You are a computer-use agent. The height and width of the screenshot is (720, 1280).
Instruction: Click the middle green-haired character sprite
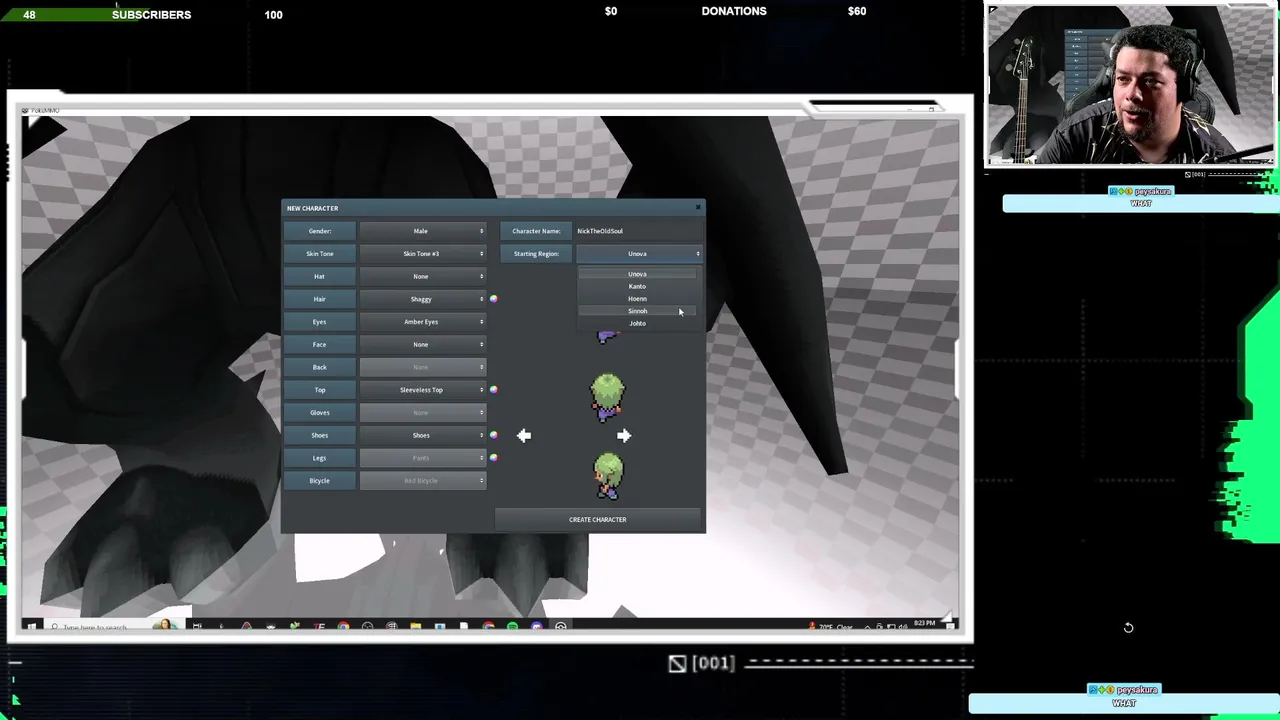tap(607, 397)
